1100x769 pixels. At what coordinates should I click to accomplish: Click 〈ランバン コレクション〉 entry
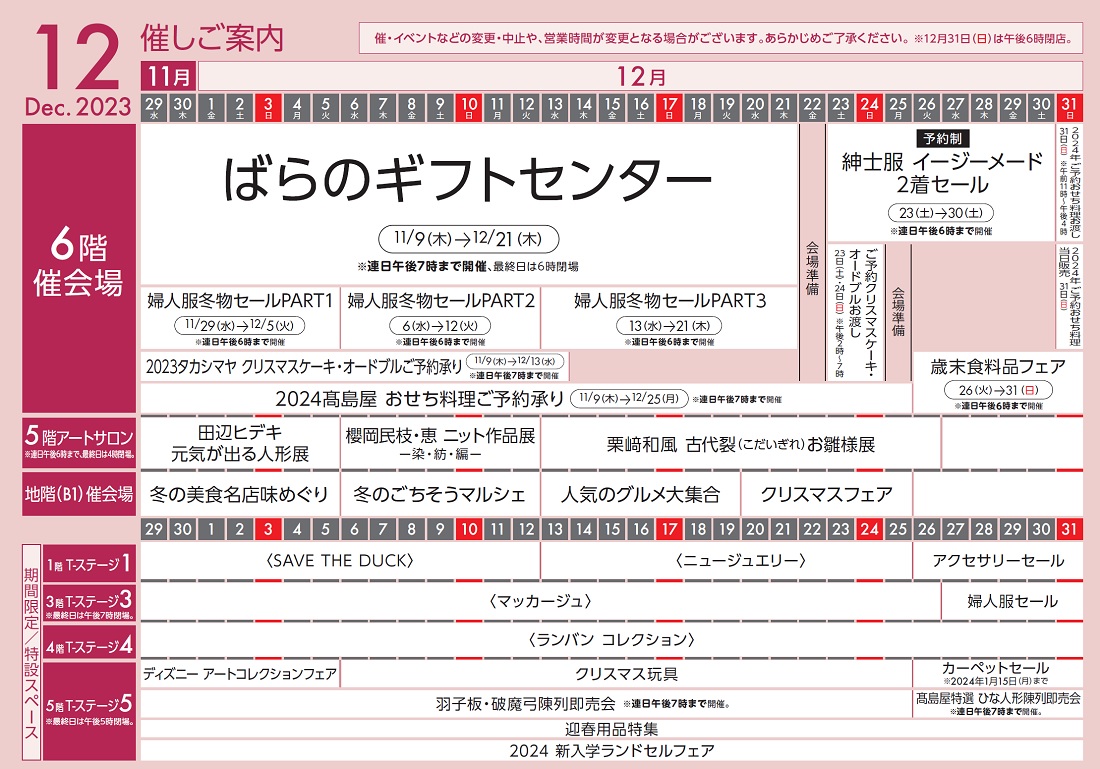click(x=612, y=640)
